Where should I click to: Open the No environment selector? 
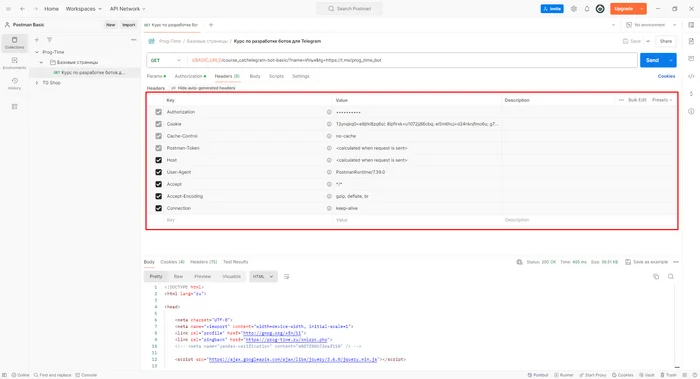click(x=651, y=25)
